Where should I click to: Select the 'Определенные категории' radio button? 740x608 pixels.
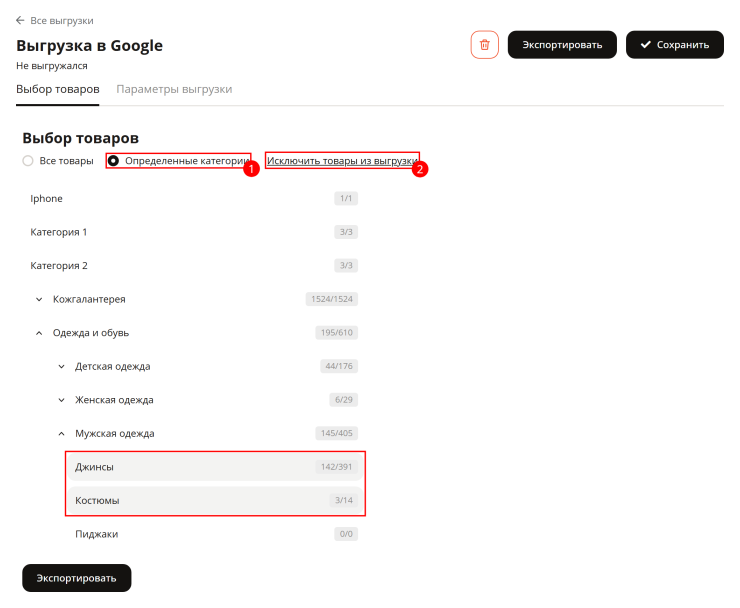point(113,161)
